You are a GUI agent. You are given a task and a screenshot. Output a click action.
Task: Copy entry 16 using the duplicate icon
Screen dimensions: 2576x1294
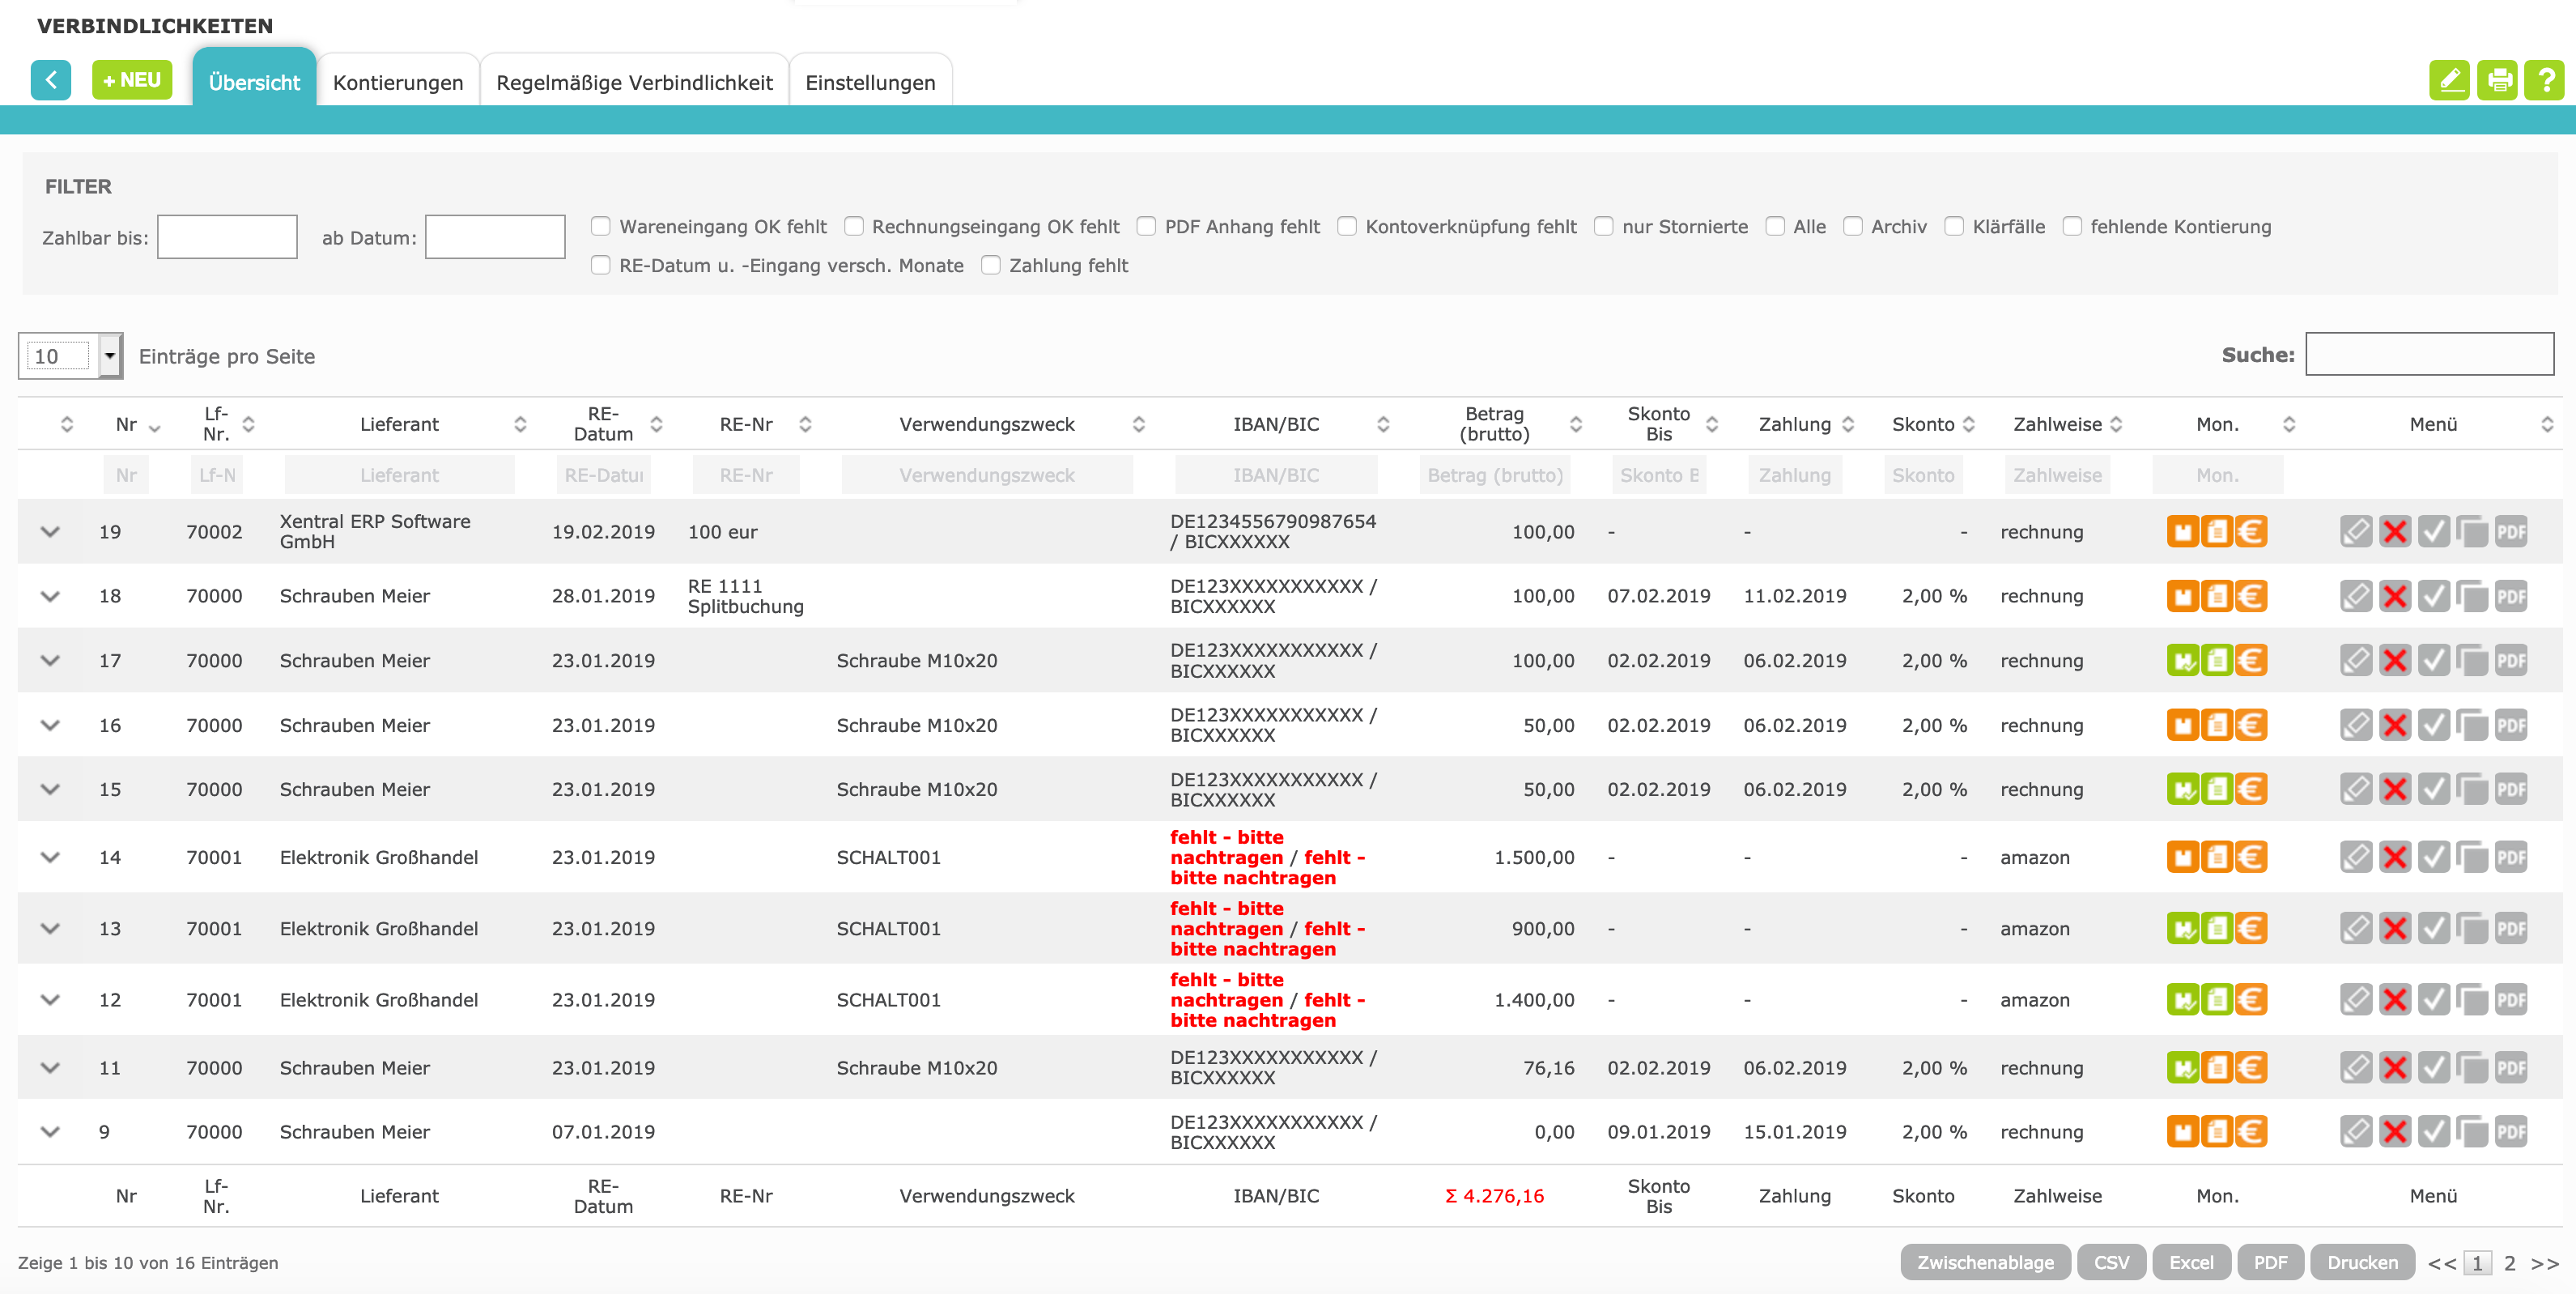click(2471, 725)
